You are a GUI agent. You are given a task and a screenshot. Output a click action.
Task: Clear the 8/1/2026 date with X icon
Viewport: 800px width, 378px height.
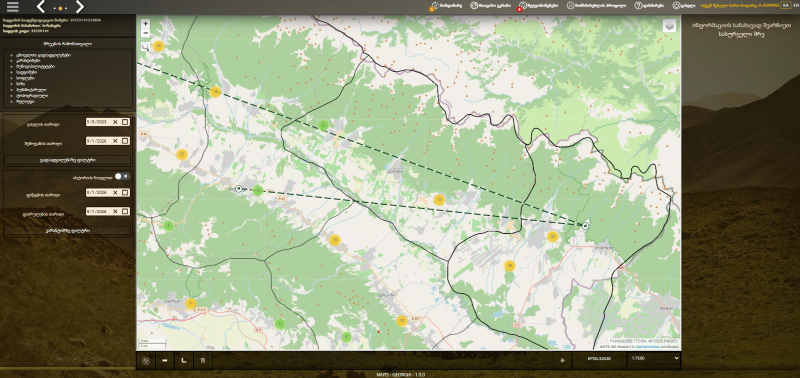(x=115, y=192)
